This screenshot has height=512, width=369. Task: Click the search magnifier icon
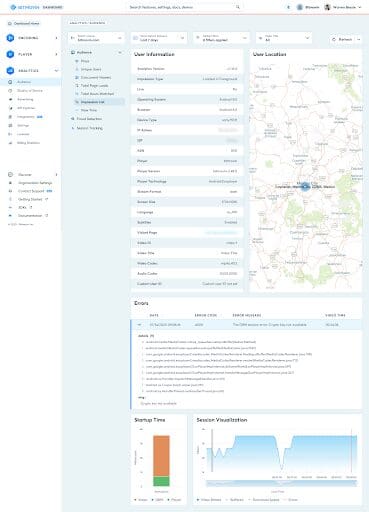(x=238, y=7)
